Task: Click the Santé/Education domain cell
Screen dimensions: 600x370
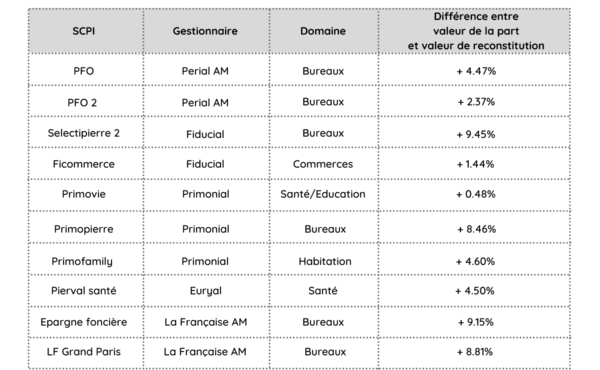Action: [323, 194]
